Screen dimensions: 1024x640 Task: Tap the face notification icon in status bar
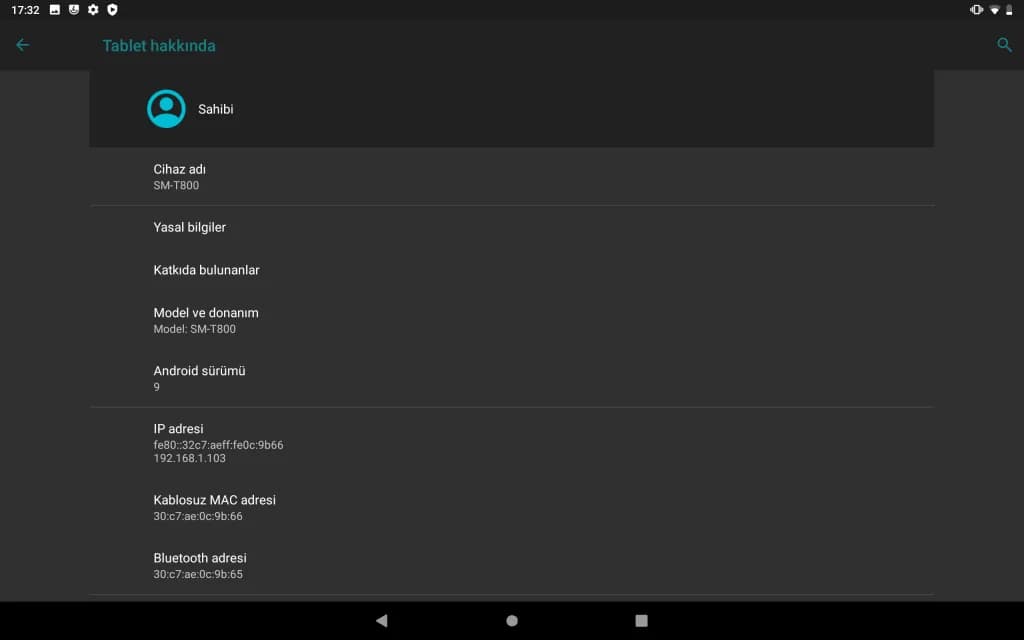74,10
